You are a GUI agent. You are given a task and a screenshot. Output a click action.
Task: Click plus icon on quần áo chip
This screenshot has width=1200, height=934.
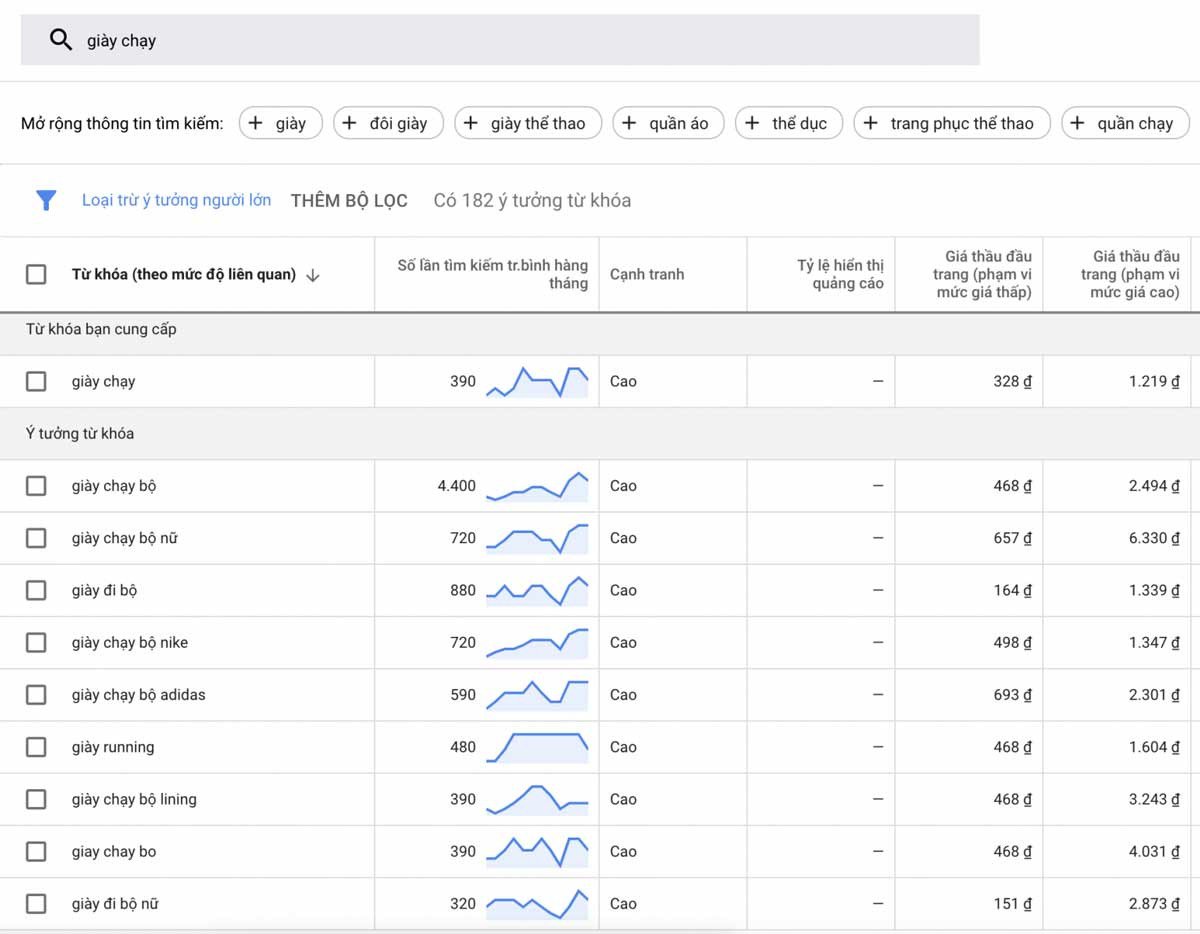(629, 123)
